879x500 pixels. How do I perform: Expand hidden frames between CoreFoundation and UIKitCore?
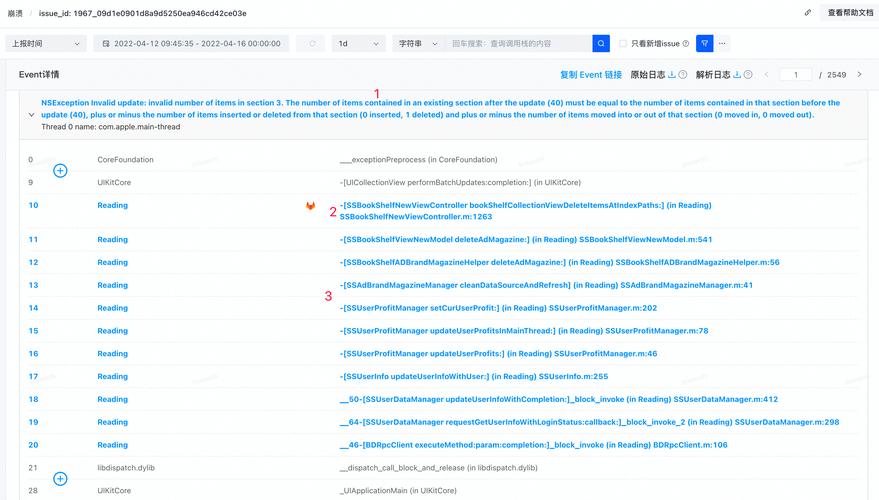[60, 171]
